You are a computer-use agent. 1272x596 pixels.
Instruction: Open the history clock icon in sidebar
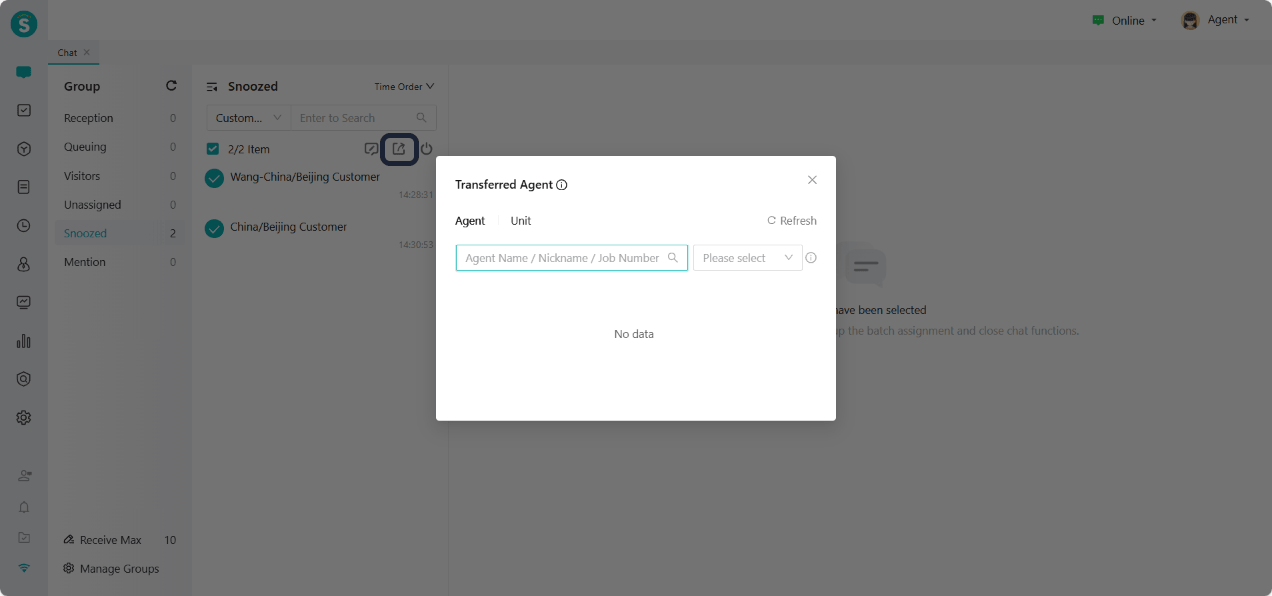coord(24,226)
